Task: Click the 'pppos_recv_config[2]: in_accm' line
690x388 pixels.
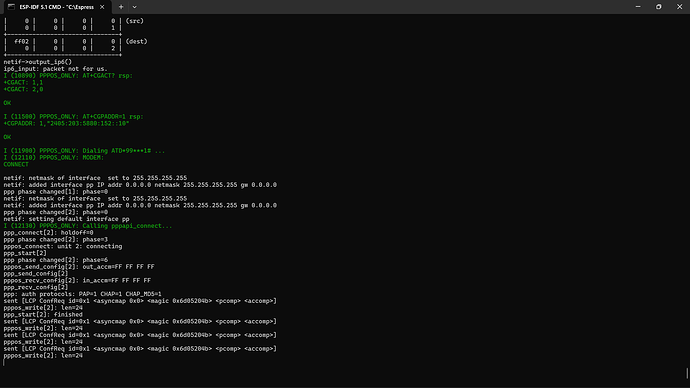Action: [x=77, y=280]
